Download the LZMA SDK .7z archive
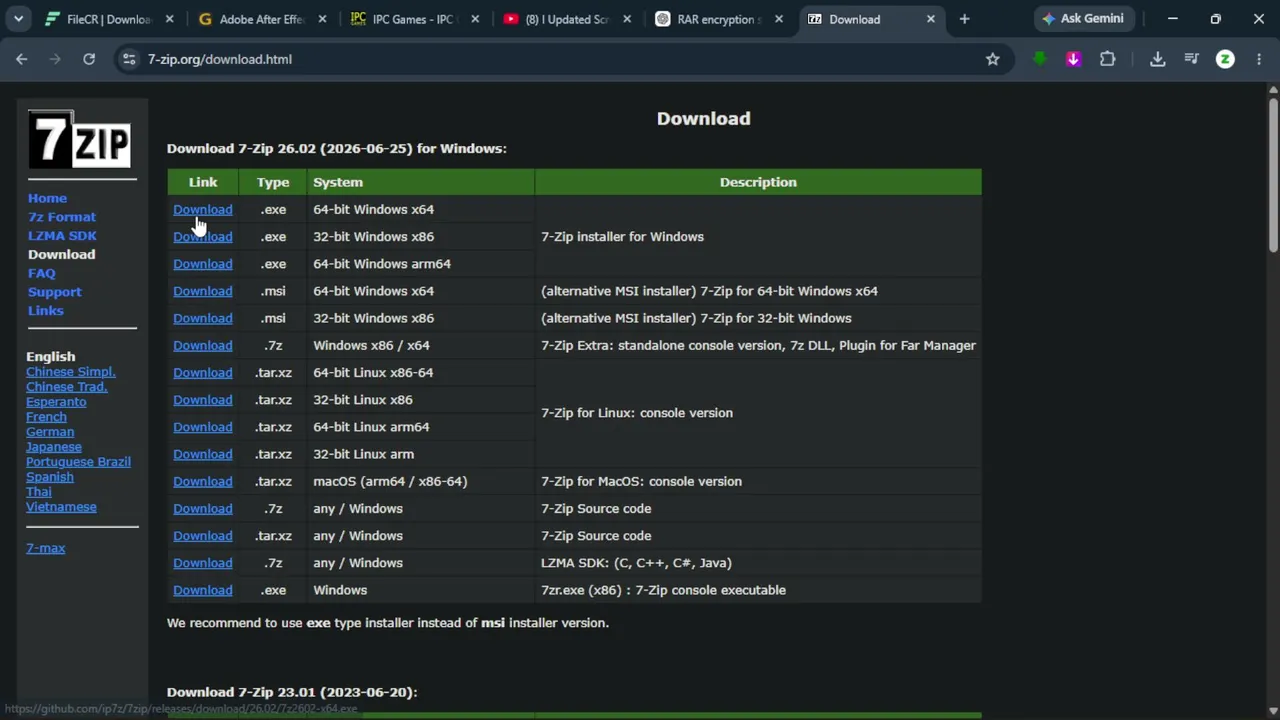This screenshot has height=720, width=1280. click(x=202, y=563)
